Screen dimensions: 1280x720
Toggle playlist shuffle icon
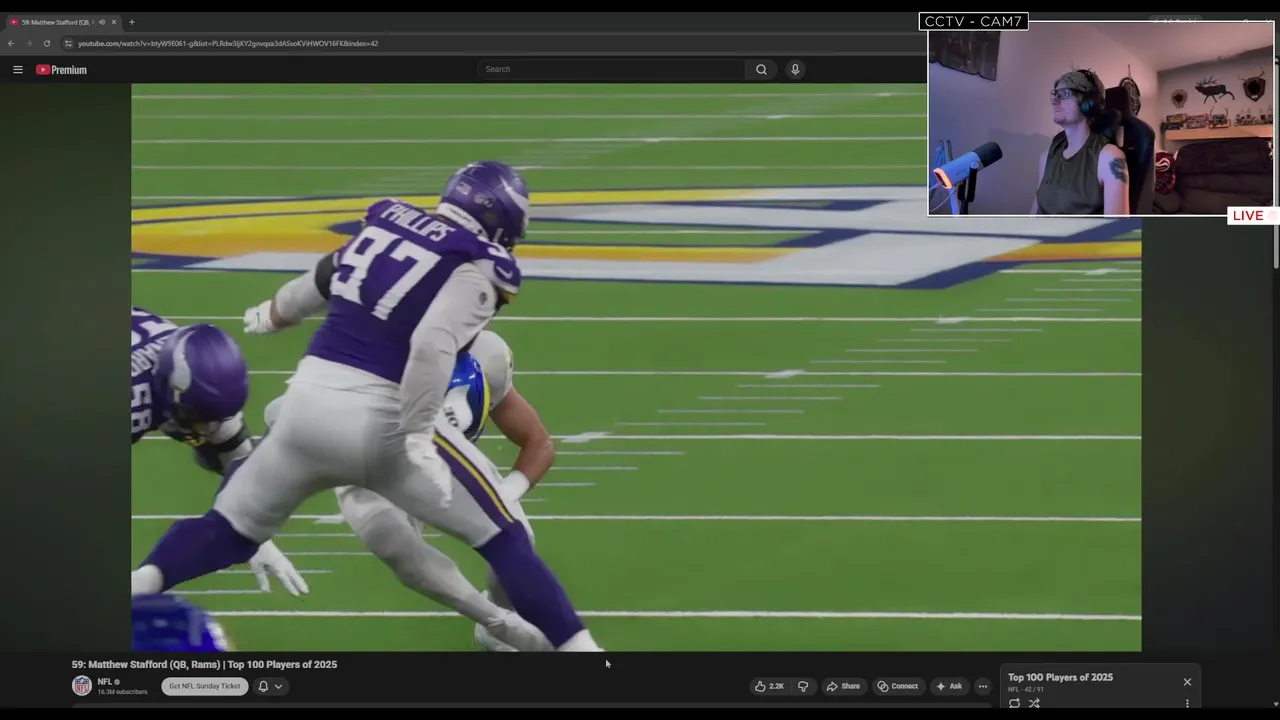tap(1034, 703)
